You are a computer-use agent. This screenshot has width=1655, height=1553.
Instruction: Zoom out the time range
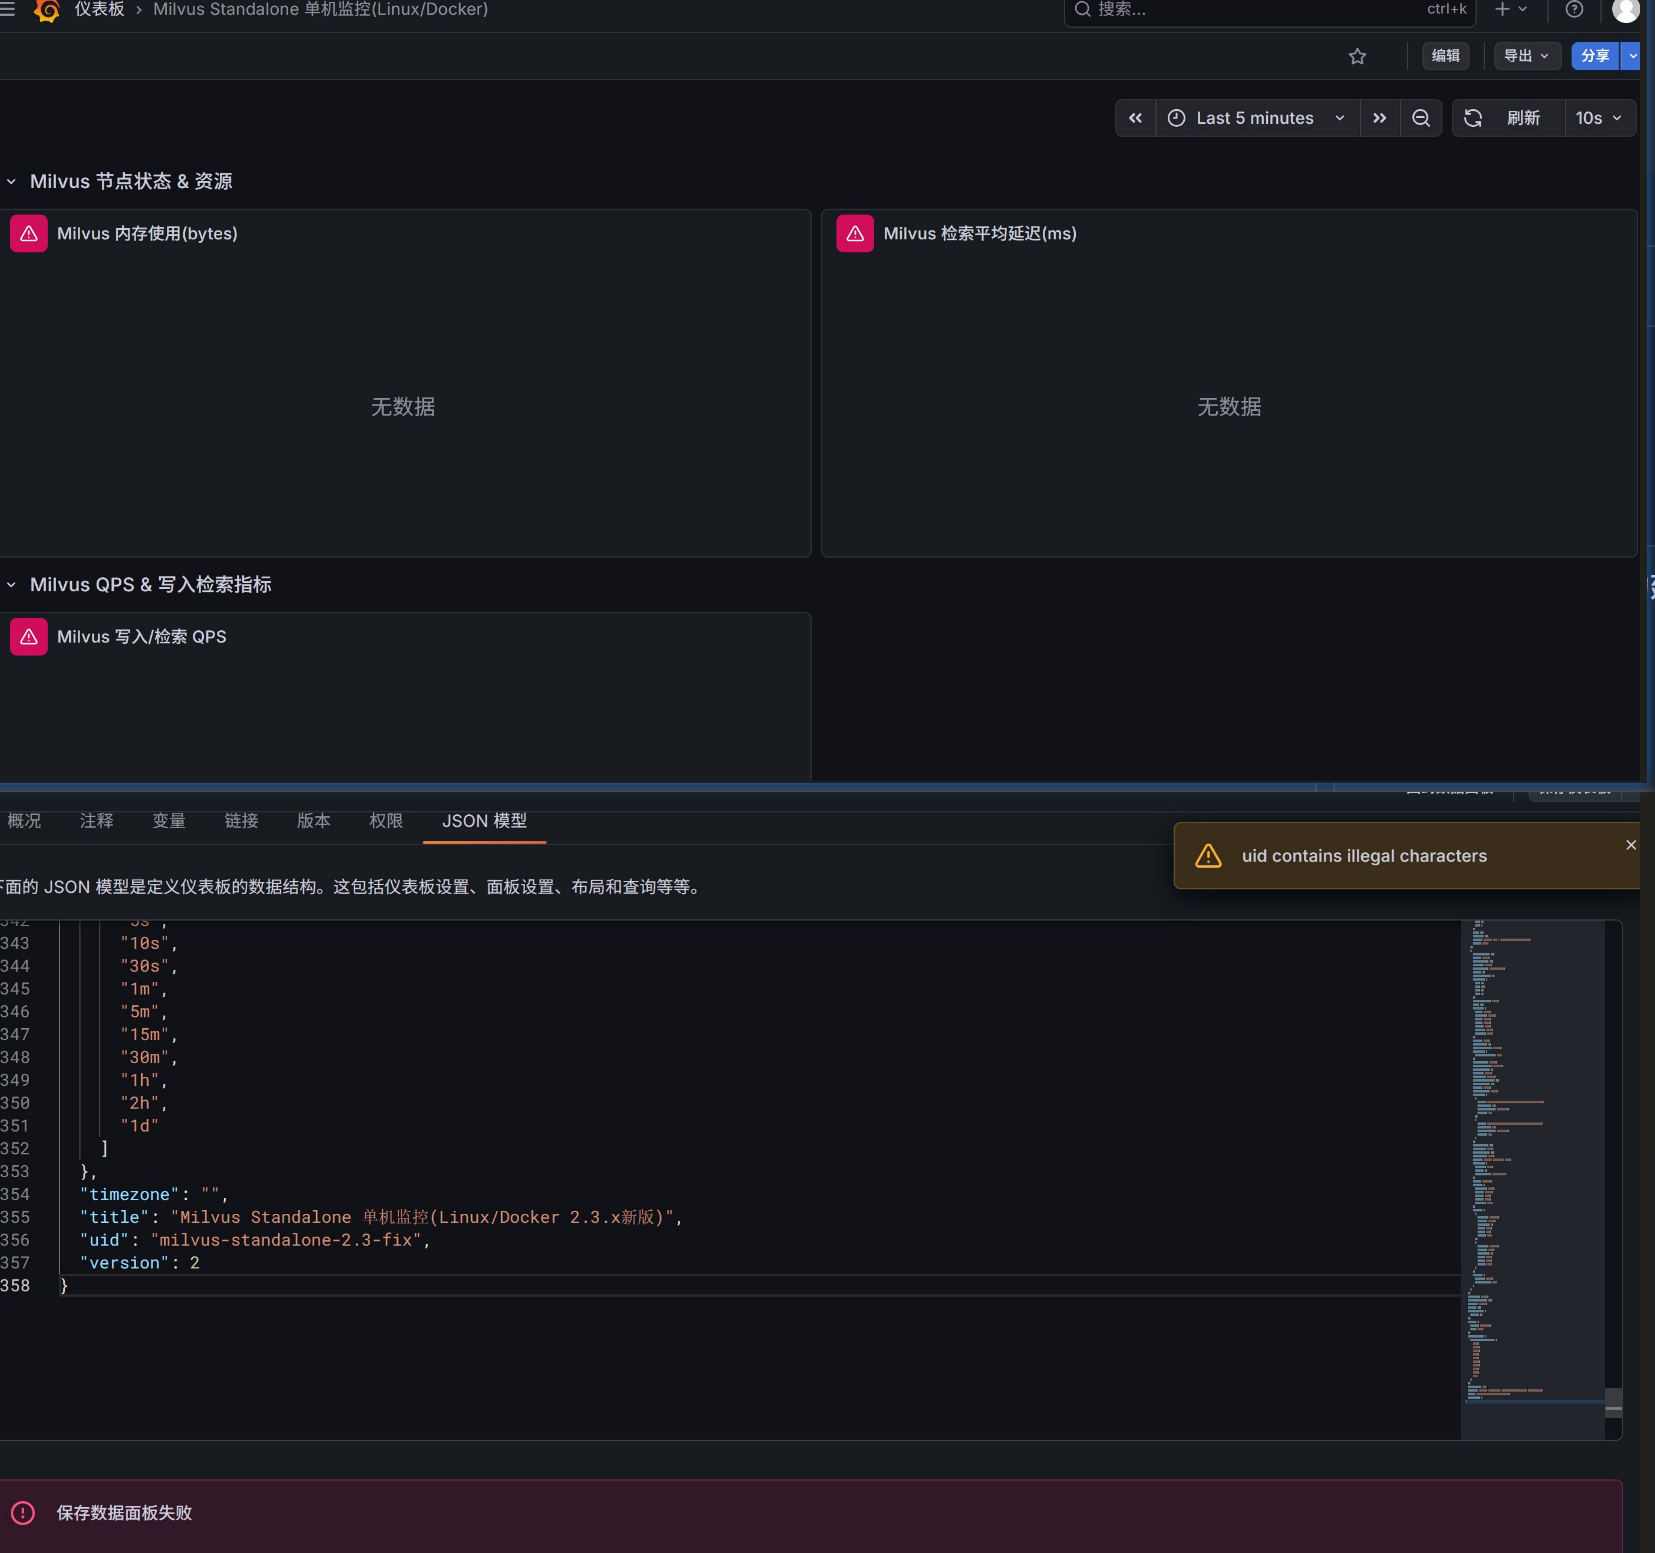[x=1421, y=118]
